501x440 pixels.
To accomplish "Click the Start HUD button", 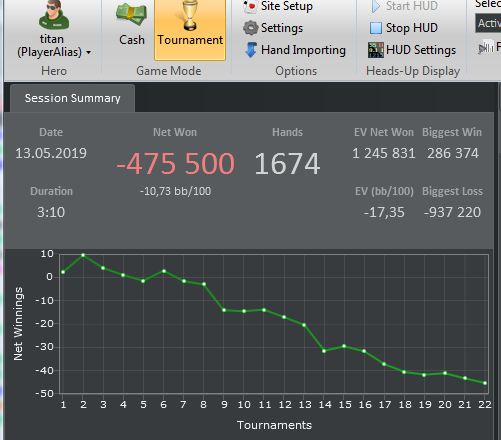I will point(404,6).
